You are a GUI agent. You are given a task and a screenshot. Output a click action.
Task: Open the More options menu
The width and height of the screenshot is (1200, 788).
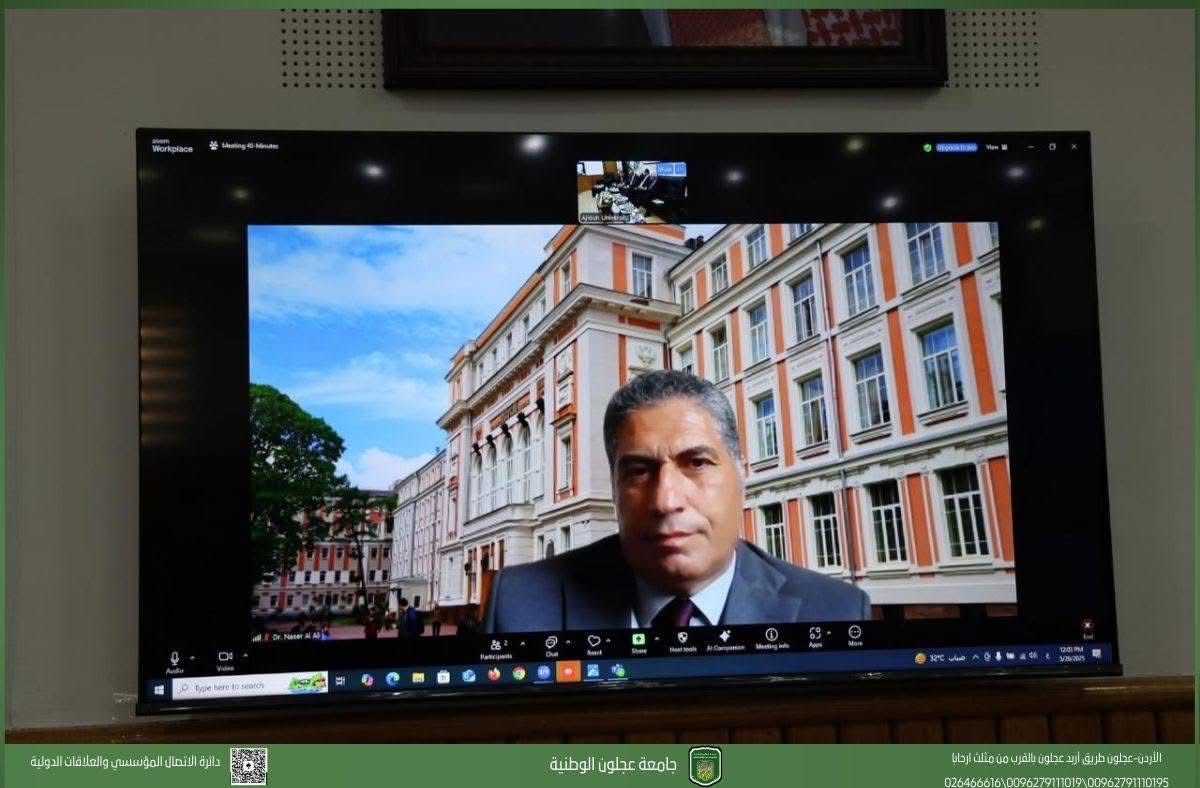tap(855, 632)
